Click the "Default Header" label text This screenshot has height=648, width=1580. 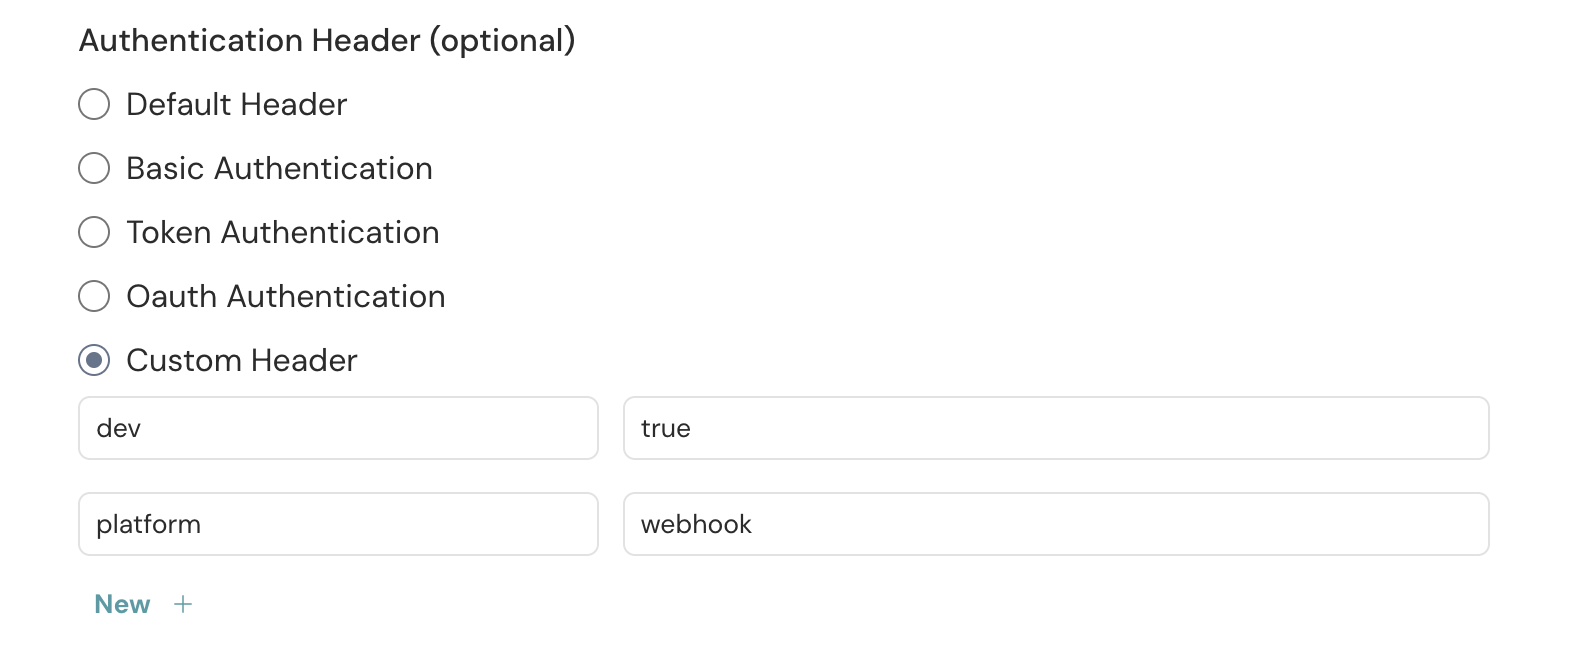[237, 104]
